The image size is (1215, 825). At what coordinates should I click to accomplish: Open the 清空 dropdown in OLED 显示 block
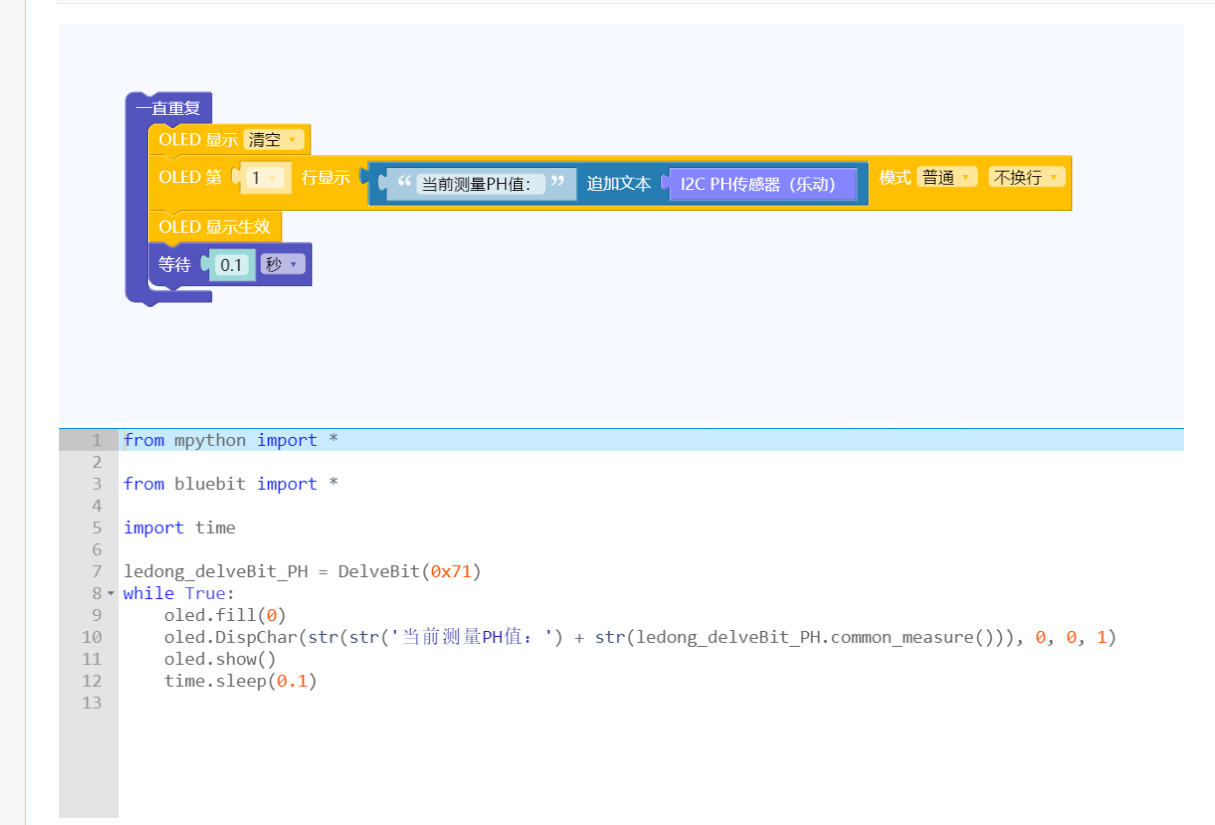(x=274, y=140)
